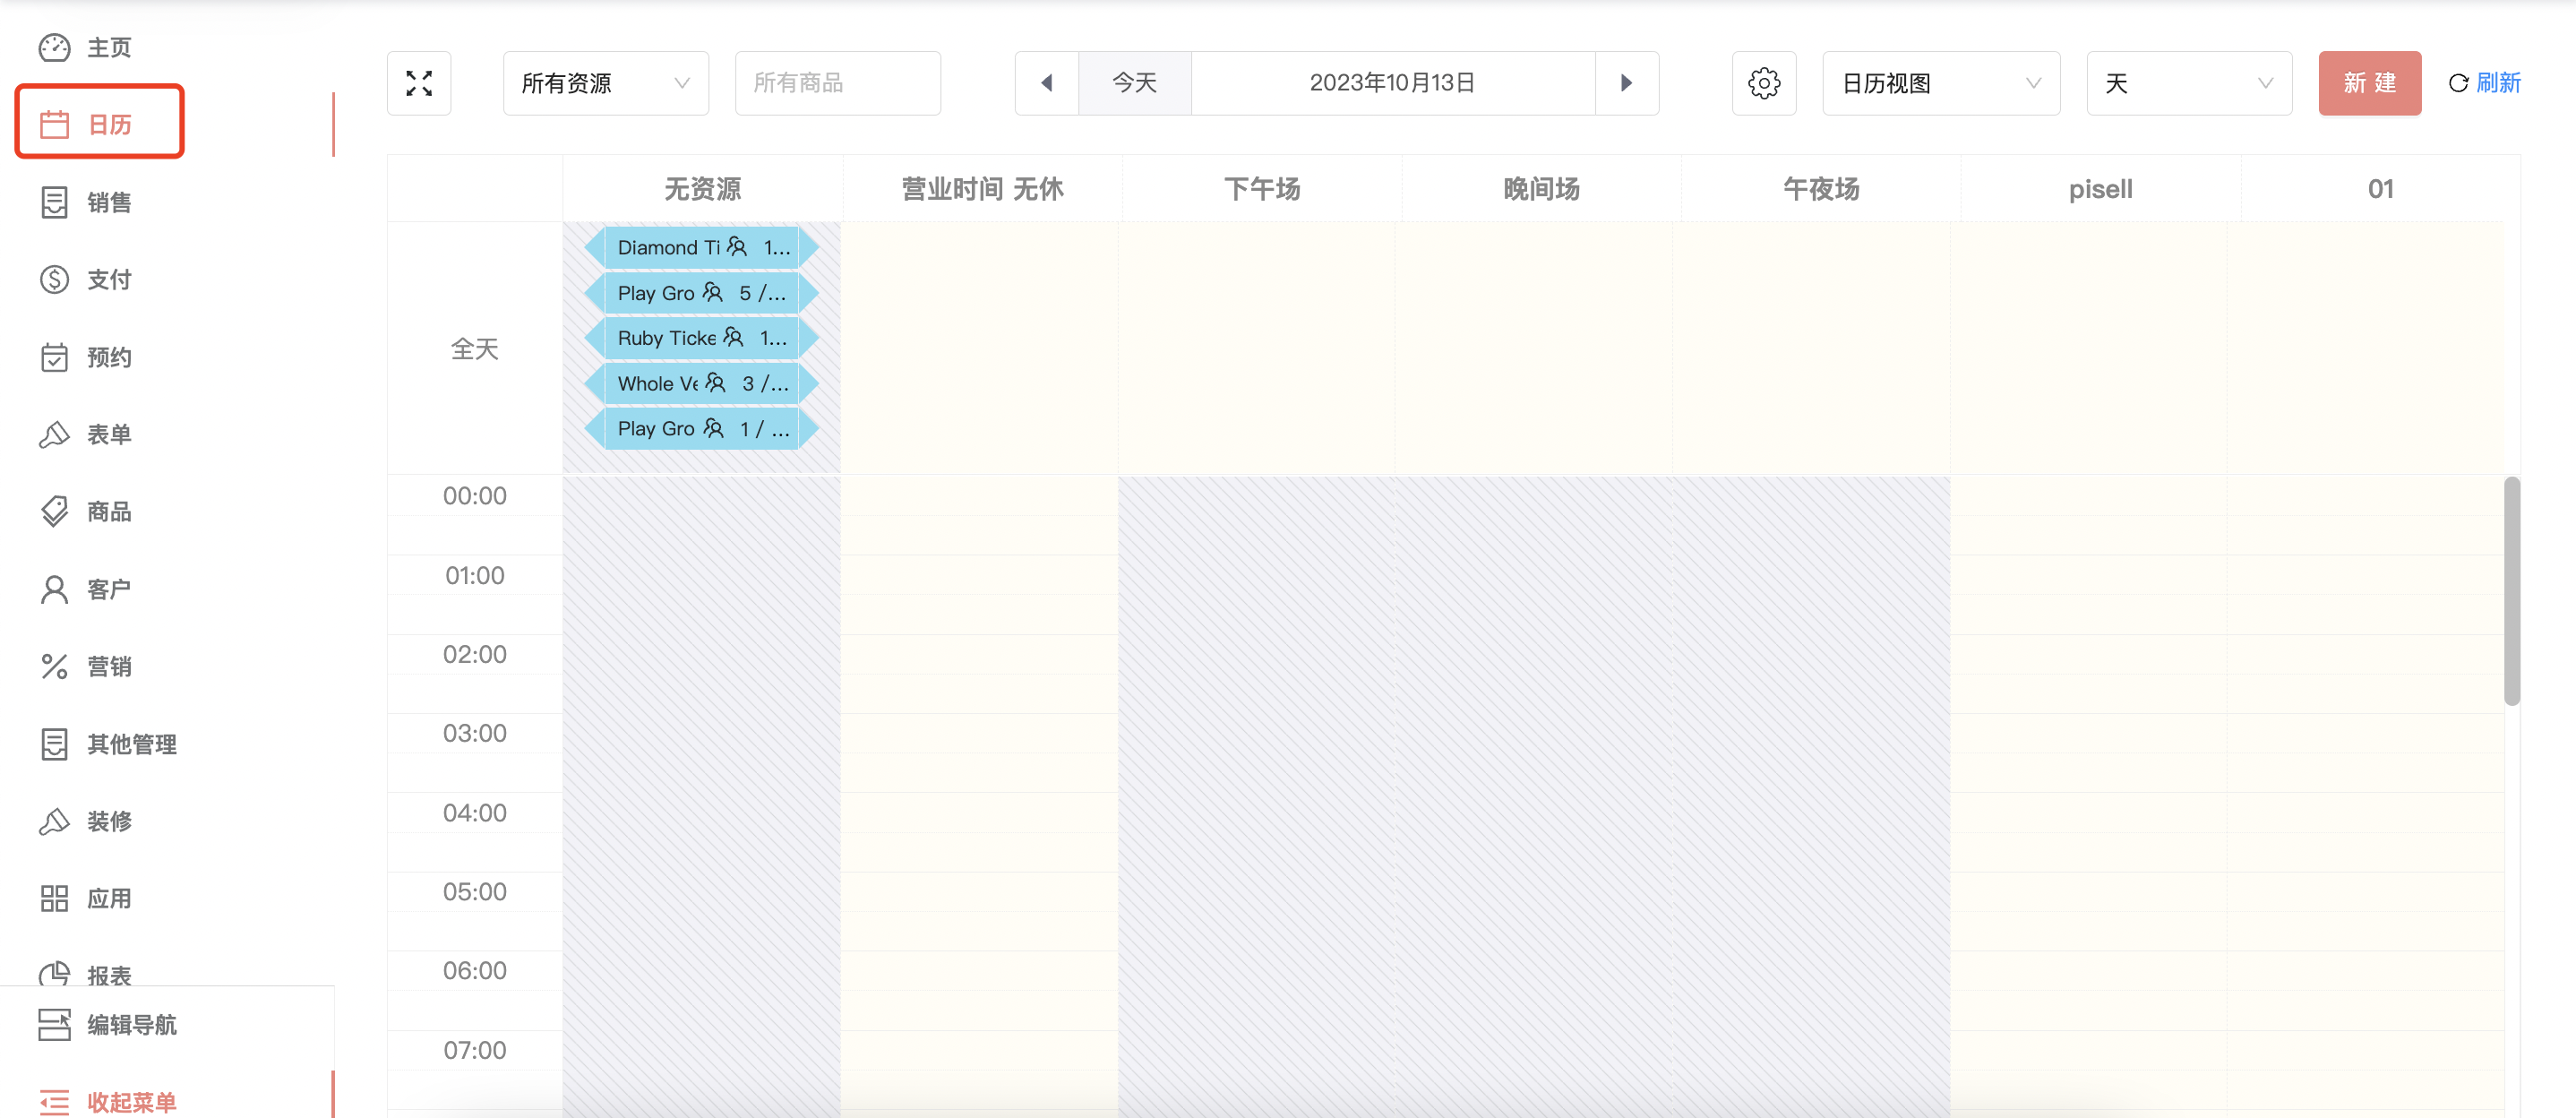
Task: Click the 营销 percent icon
Action: [x=54, y=666]
